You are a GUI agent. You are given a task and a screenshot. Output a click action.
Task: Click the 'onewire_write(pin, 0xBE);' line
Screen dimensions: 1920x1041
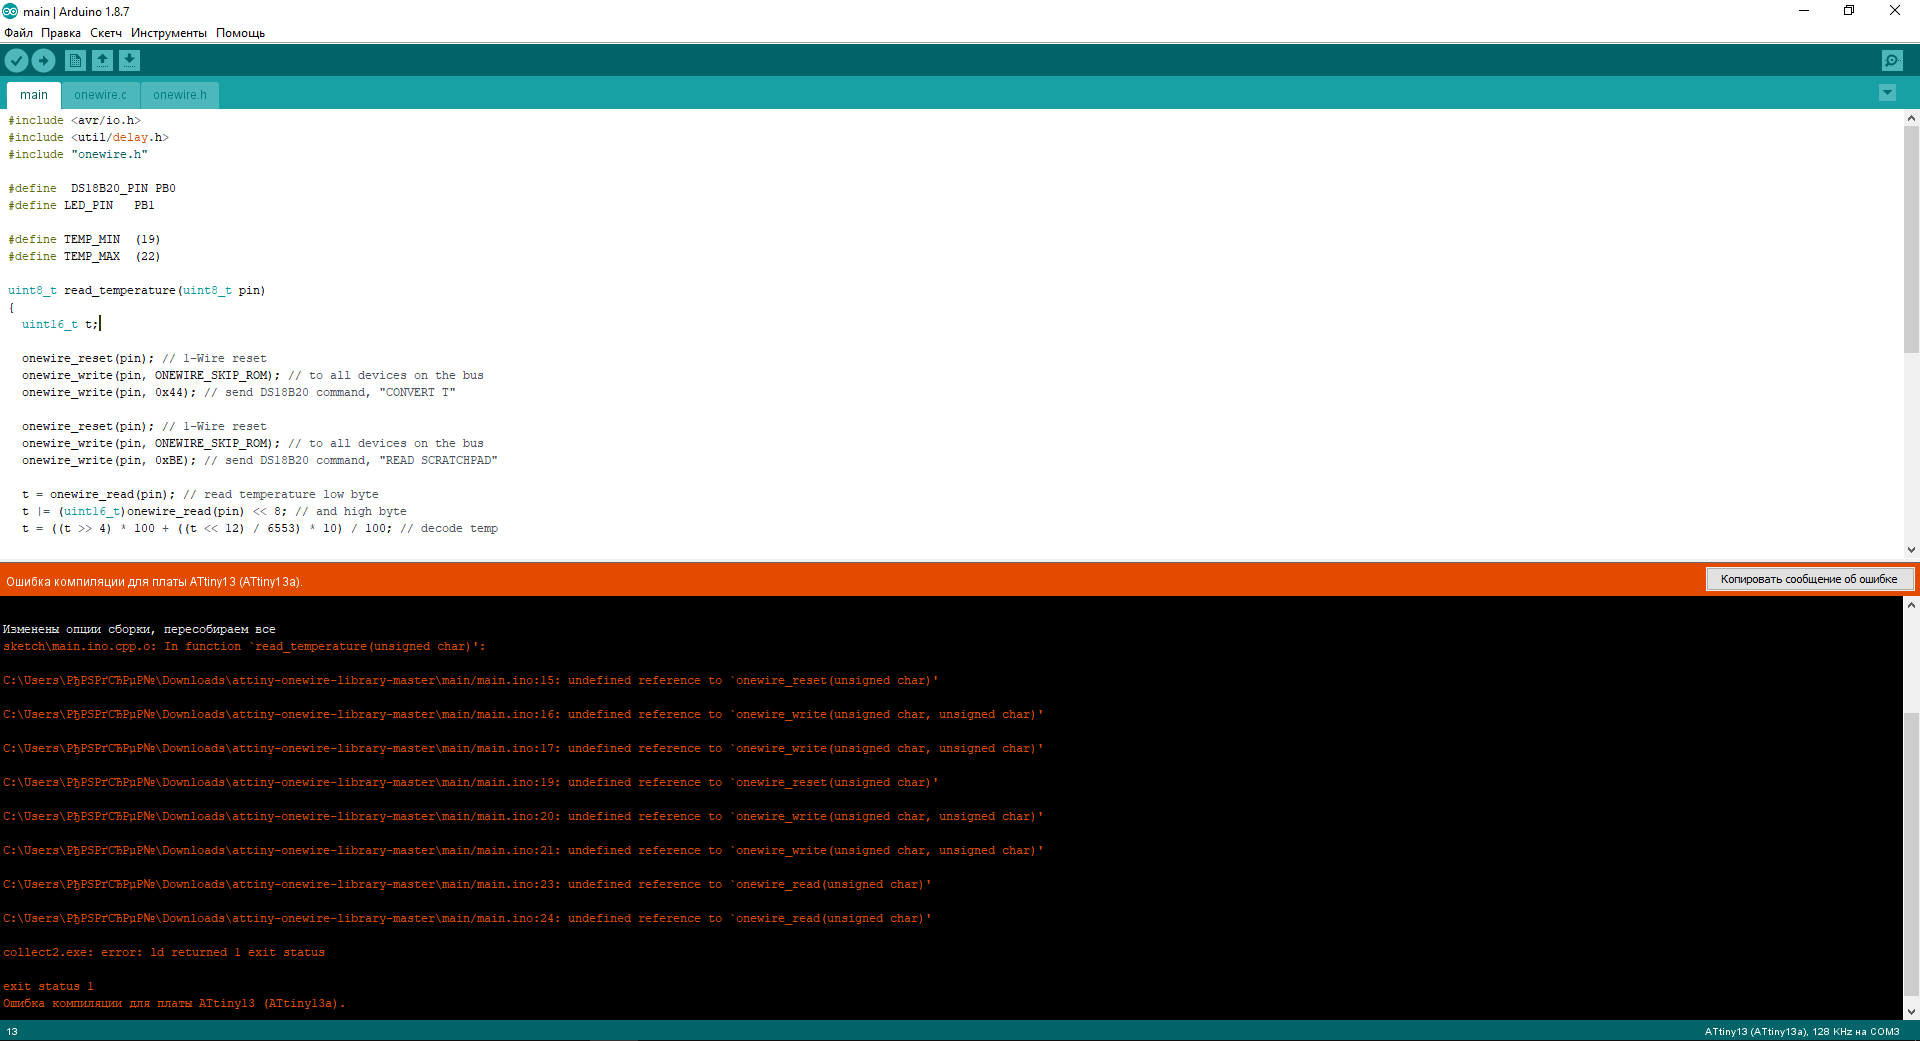click(260, 460)
